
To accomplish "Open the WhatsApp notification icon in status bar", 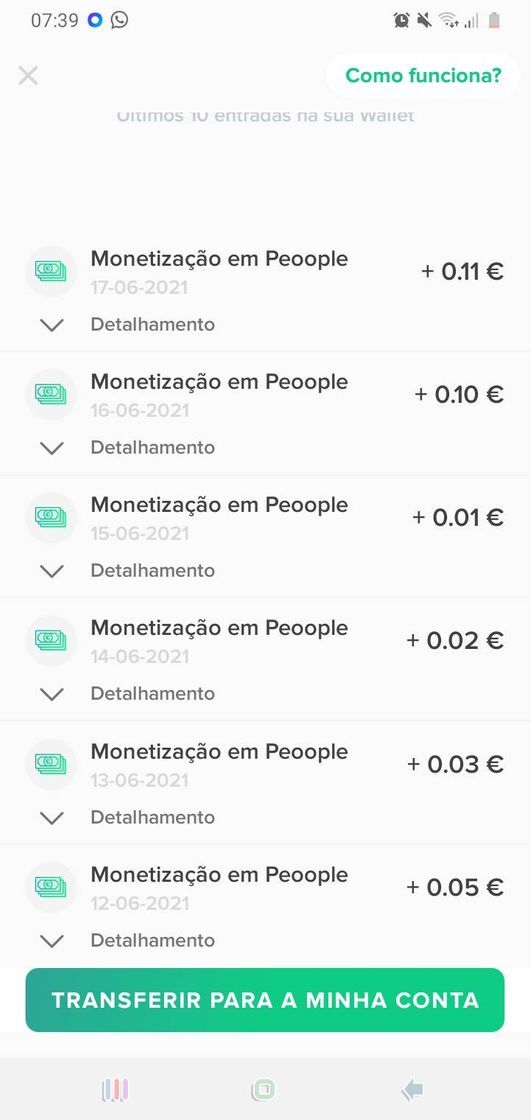I will (x=119, y=20).
